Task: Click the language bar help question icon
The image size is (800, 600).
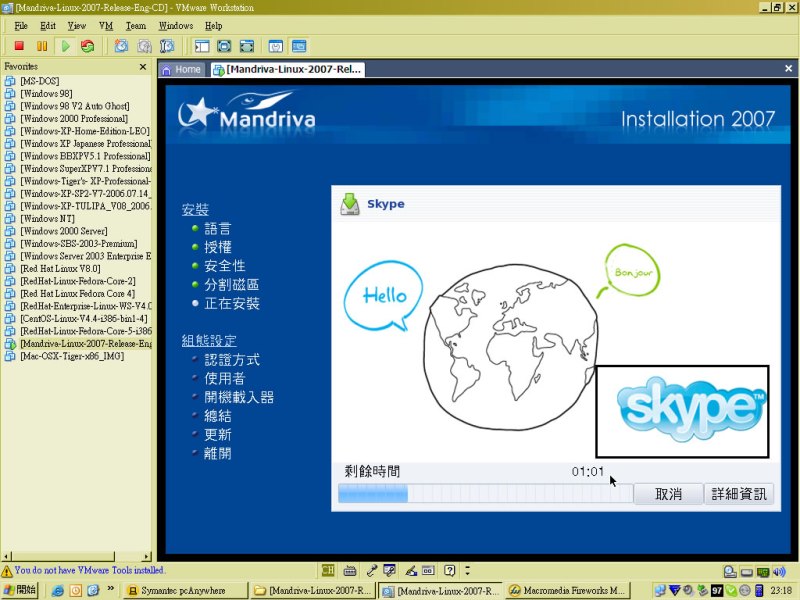Action: (449, 570)
